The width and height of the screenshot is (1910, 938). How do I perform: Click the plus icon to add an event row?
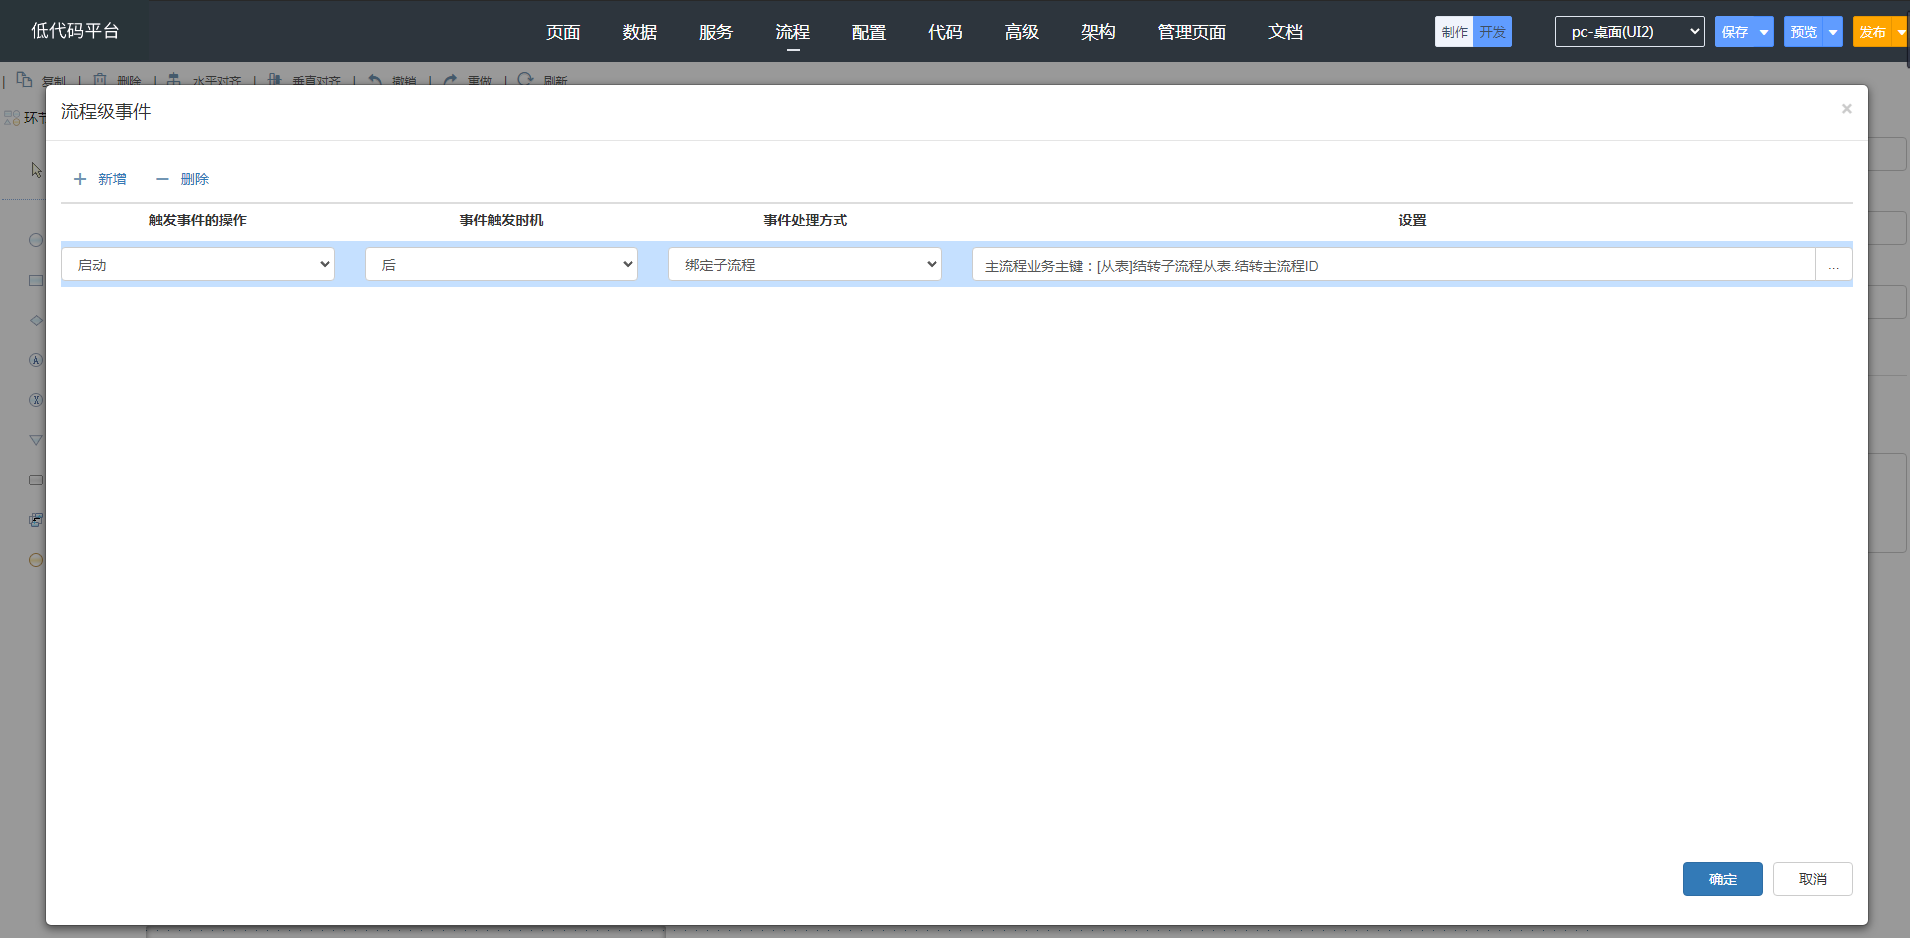[x=80, y=179]
